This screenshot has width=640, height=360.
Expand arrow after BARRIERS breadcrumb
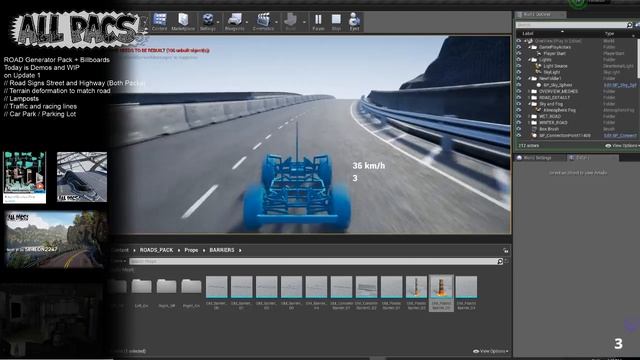(x=240, y=250)
